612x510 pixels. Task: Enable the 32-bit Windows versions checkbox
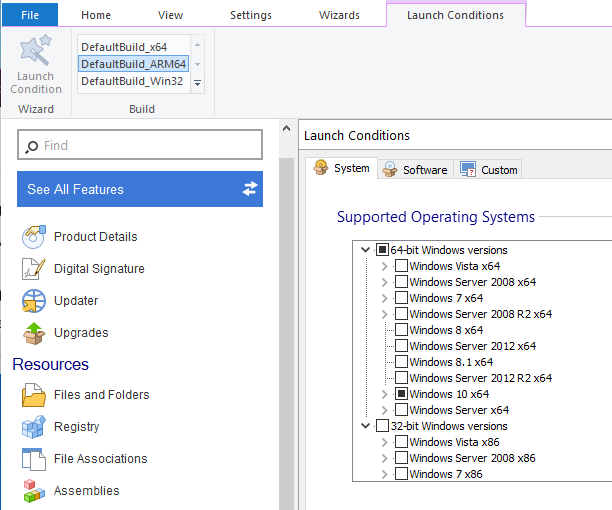(x=382, y=426)
